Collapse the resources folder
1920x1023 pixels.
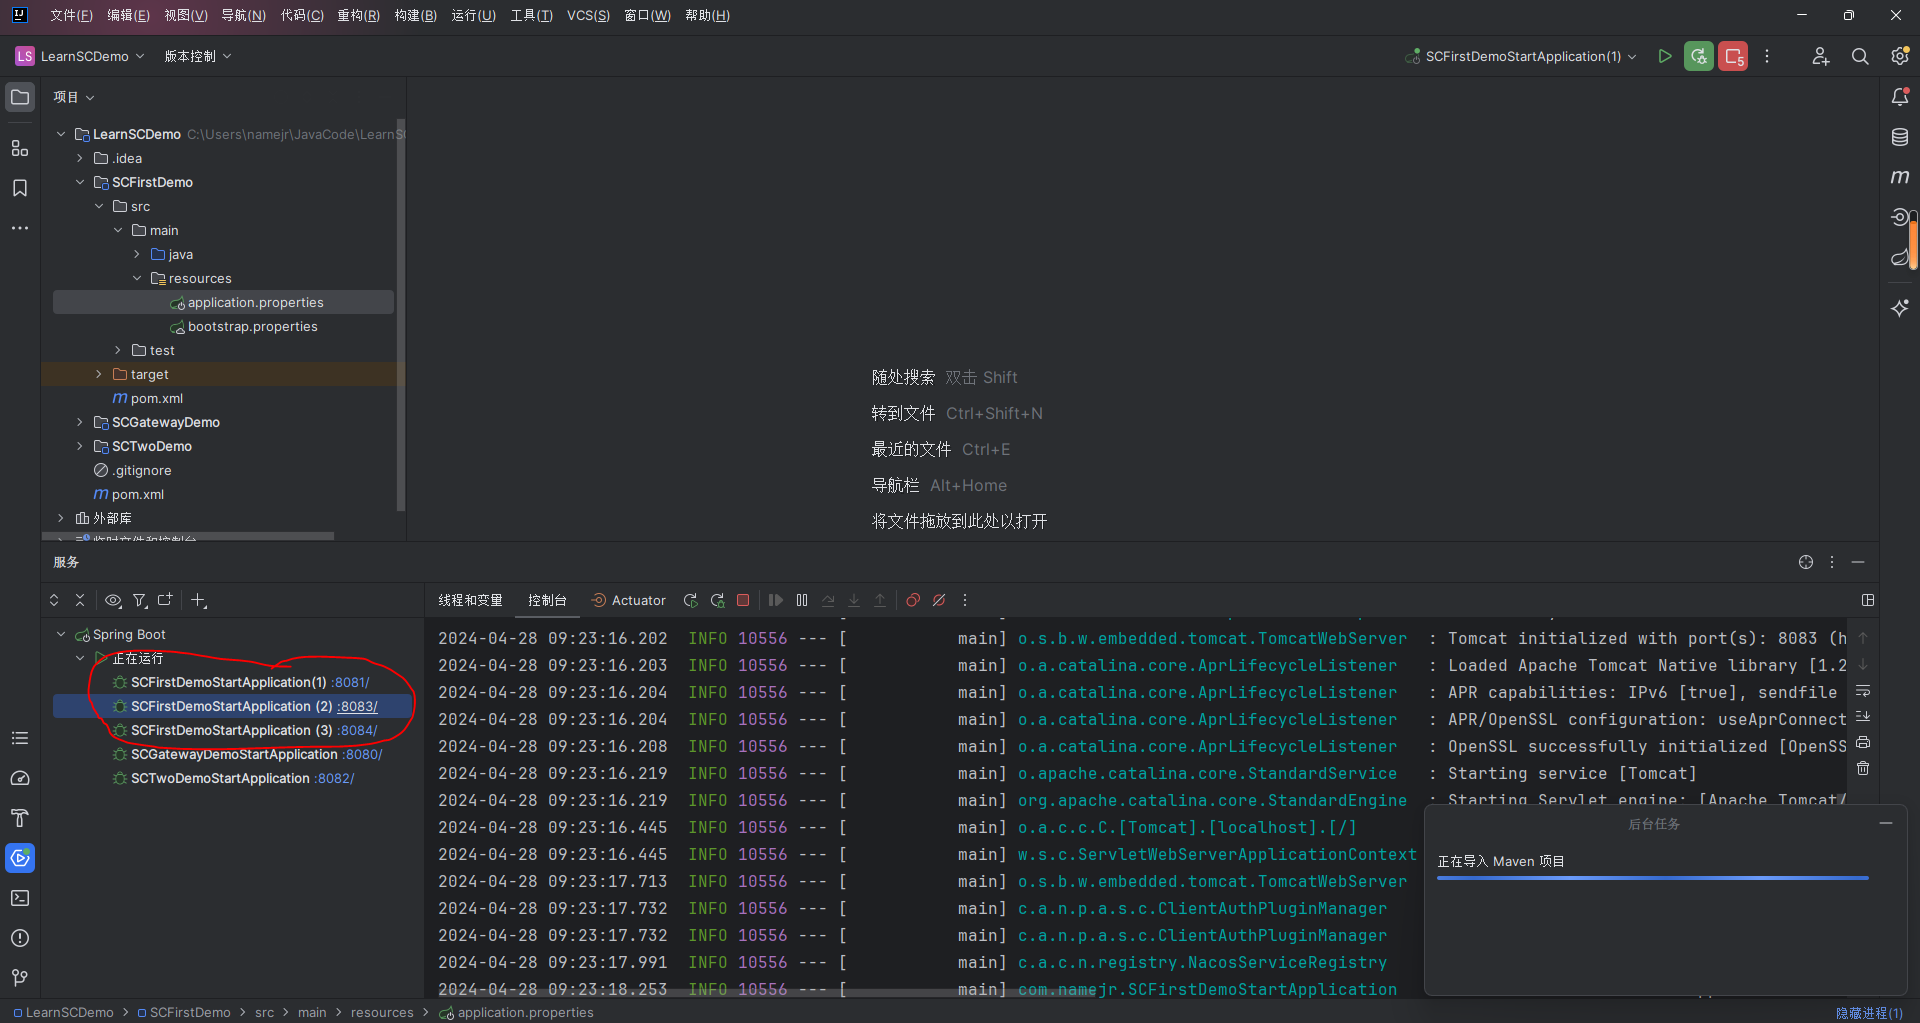[x=137, y=278]
